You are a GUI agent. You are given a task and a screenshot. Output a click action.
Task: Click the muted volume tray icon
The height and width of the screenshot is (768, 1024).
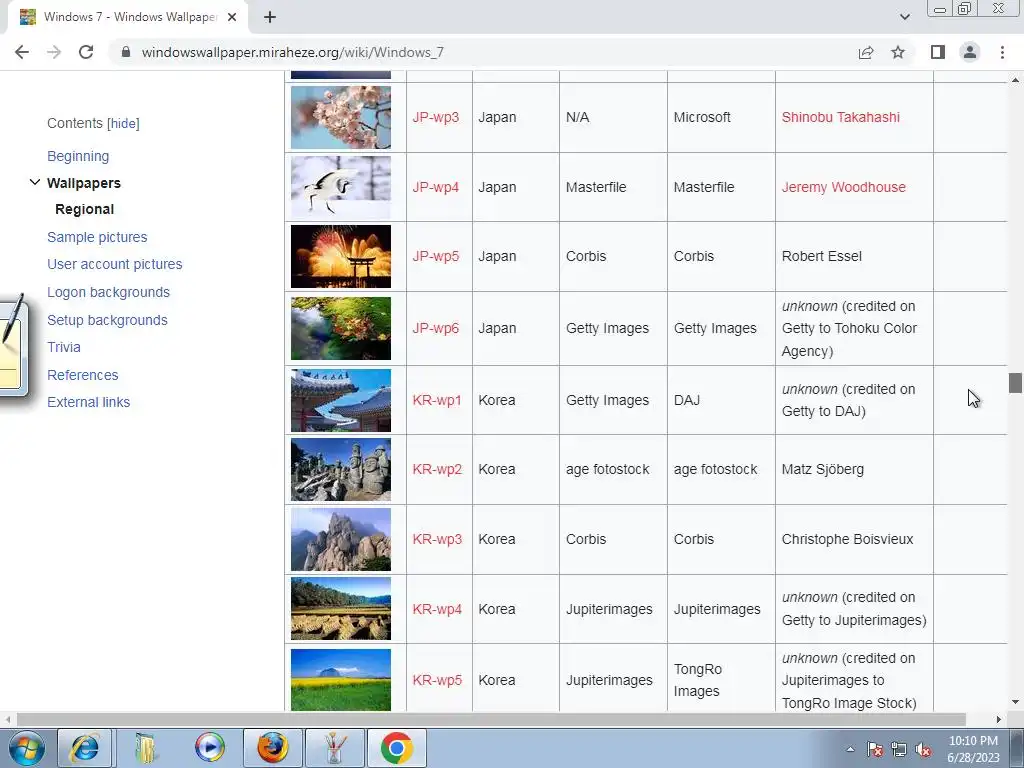(923, 749)
